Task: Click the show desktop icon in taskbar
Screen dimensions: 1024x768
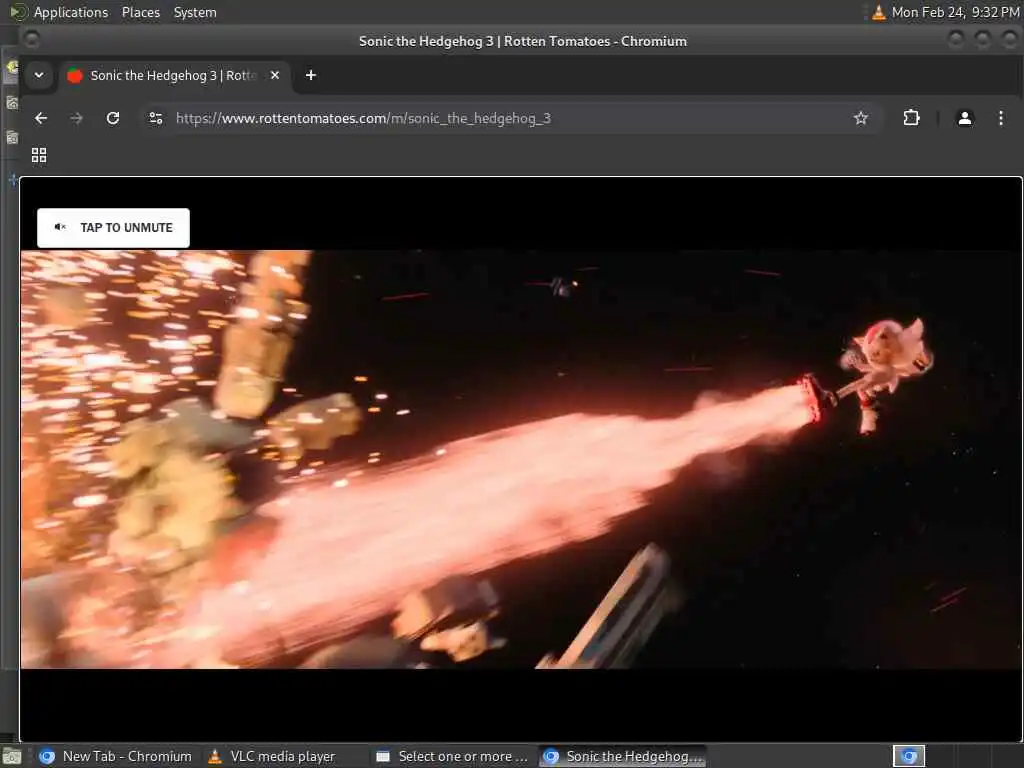Action: pyautogui.click(x=12, y=757)
